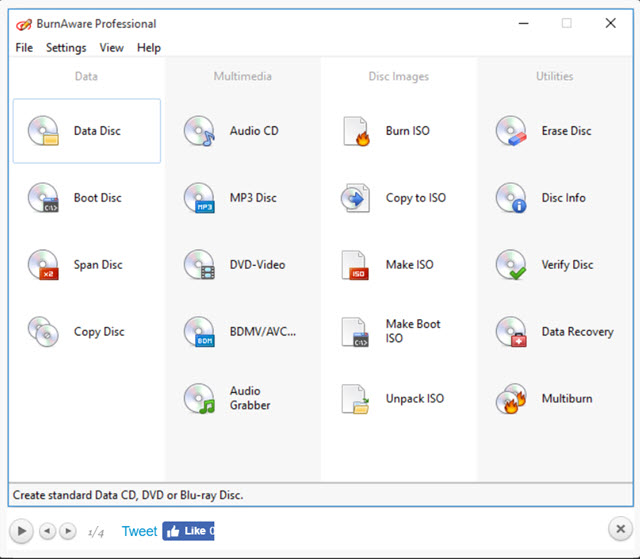640x559 pixels.
Task: Start the Audio CD icon
Action: click(x=199, y=131)
